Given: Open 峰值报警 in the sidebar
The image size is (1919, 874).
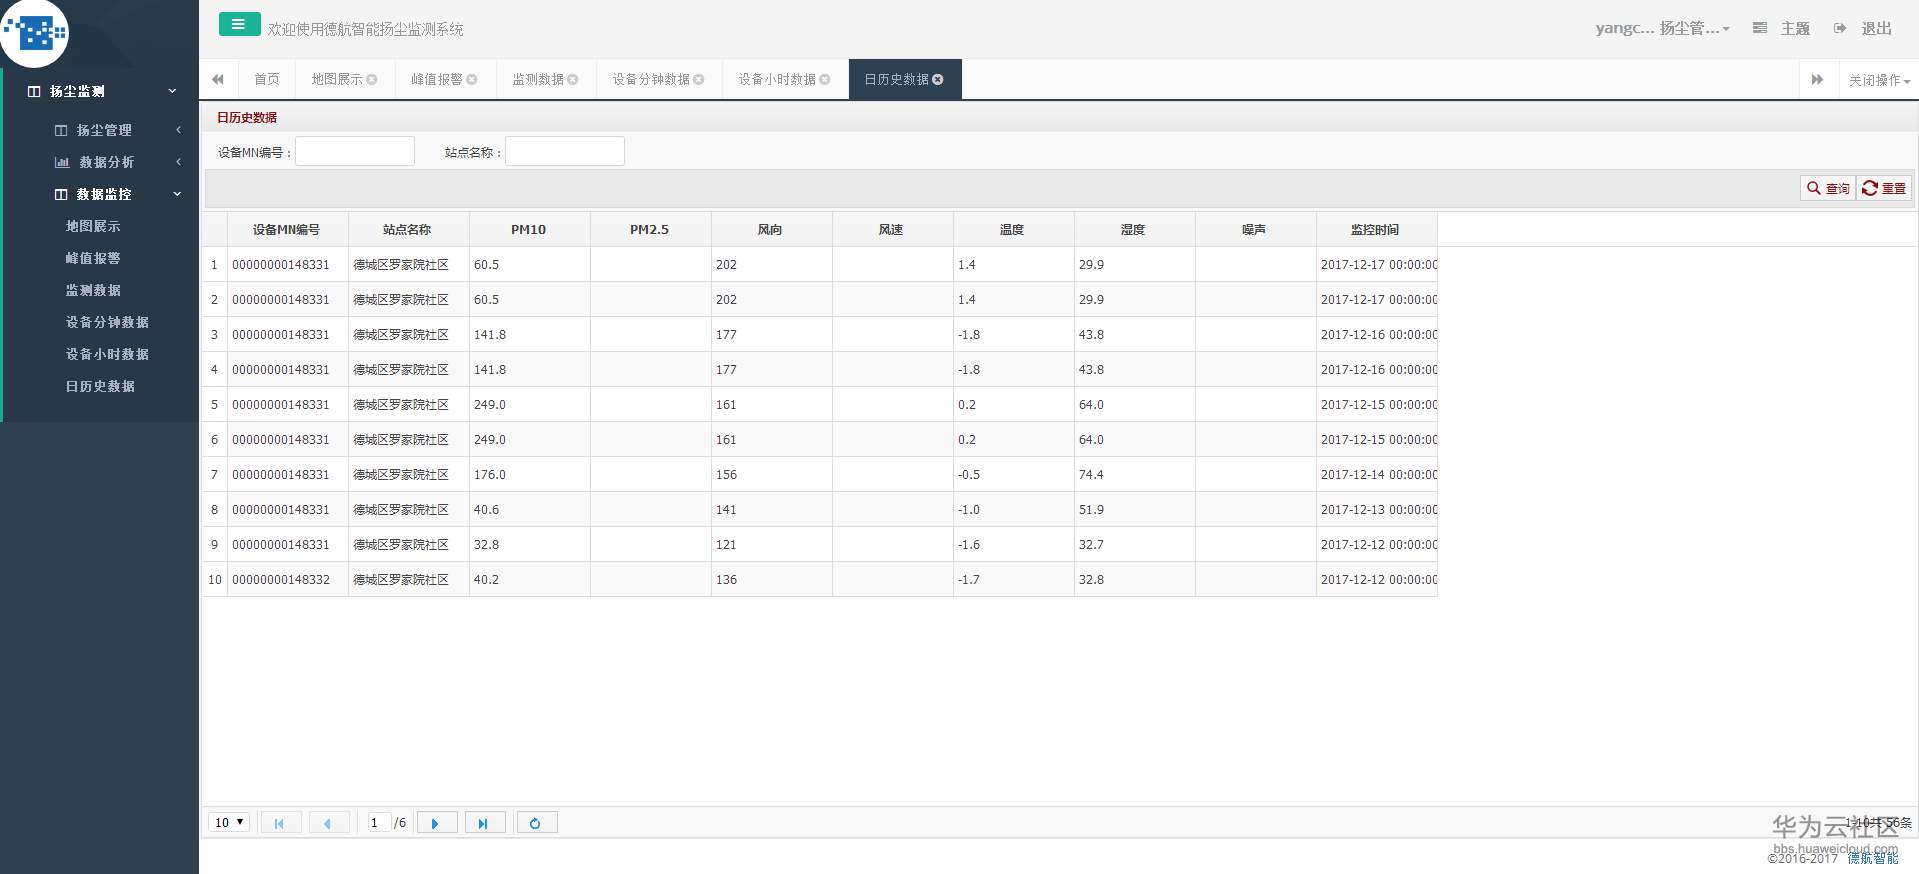Looking at the screenshot, I should 93,258.
